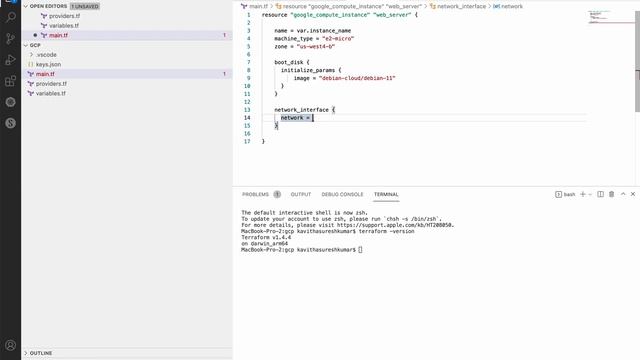
Task: Open the launch profile dropdown next to plus
Action: point(590,195)
